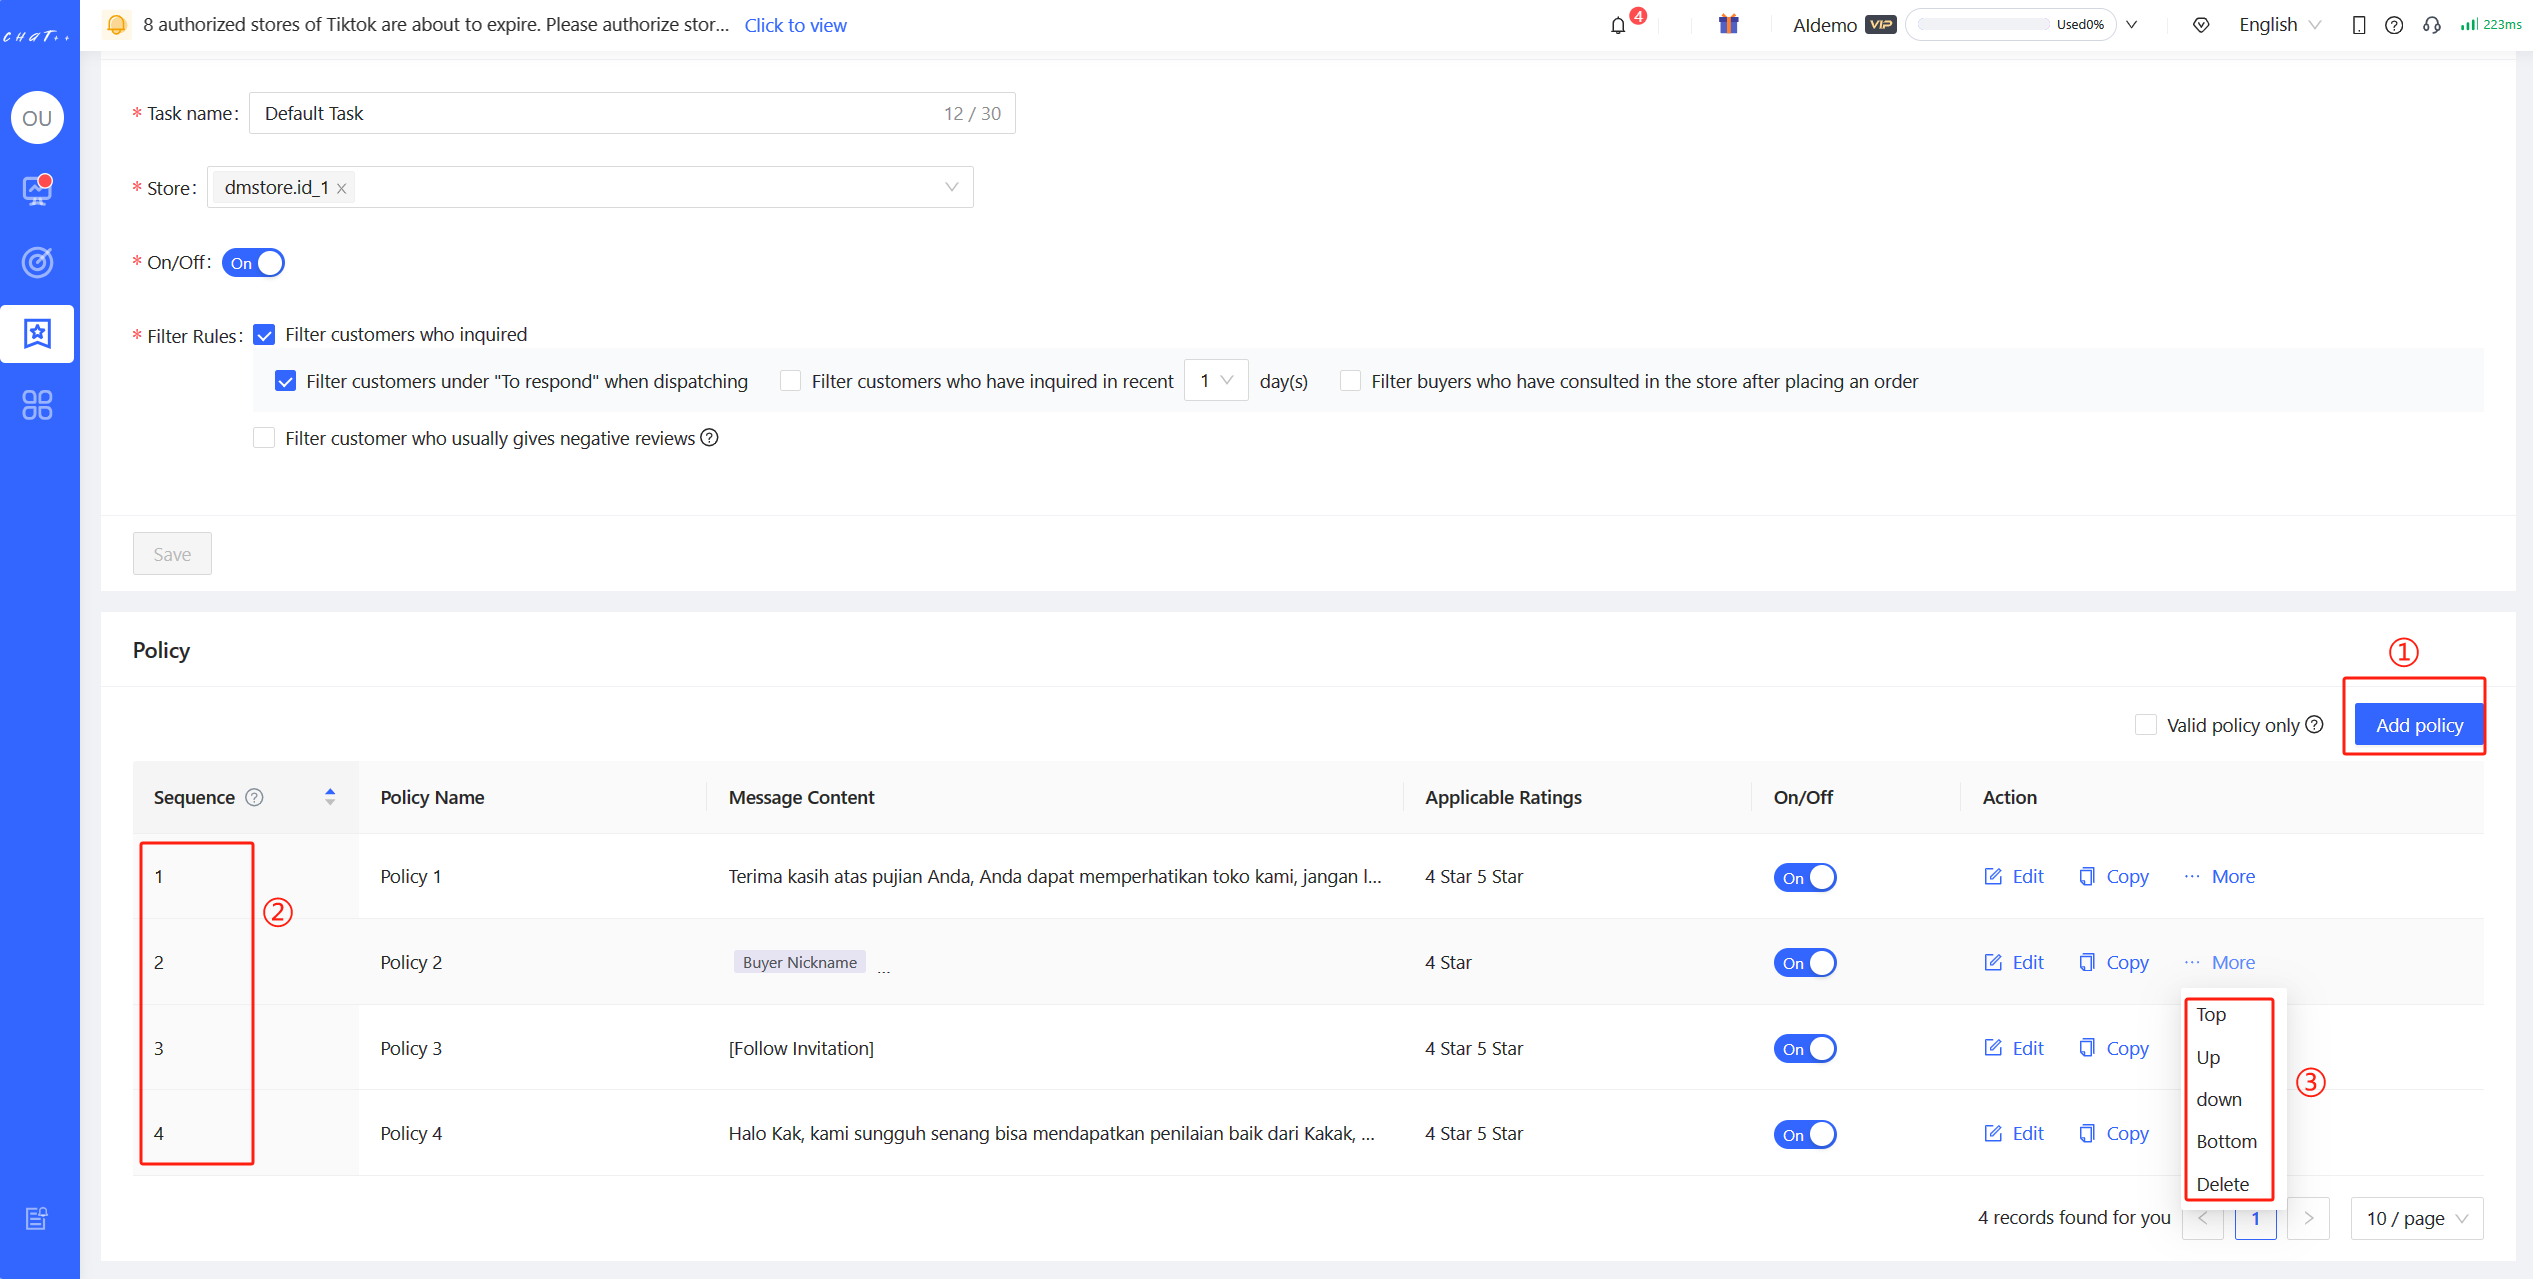Focus the Task name input field
Screen dimensions: 2533x1279
[x=632, y=113]
